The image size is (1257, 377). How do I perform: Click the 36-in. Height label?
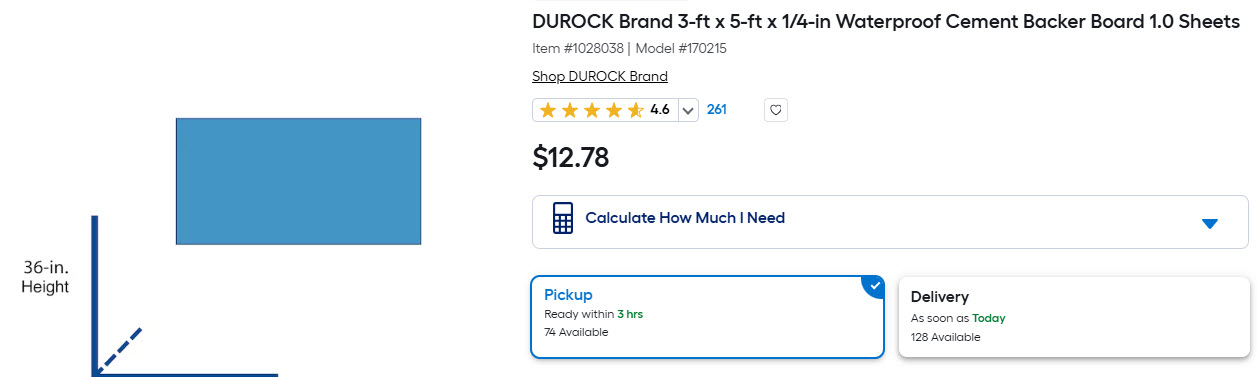pyautogui.click(x=46, y=277)
